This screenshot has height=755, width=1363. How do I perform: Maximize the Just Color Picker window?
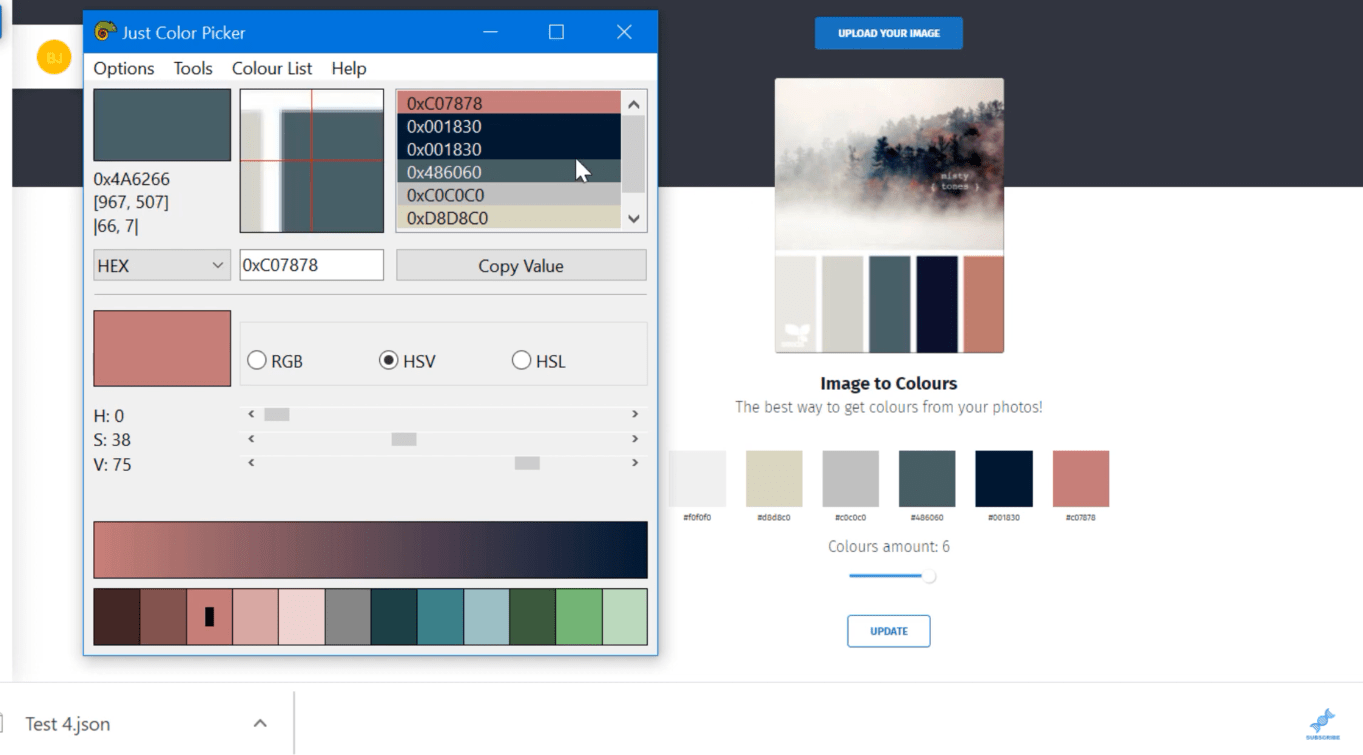pos(556,32)
